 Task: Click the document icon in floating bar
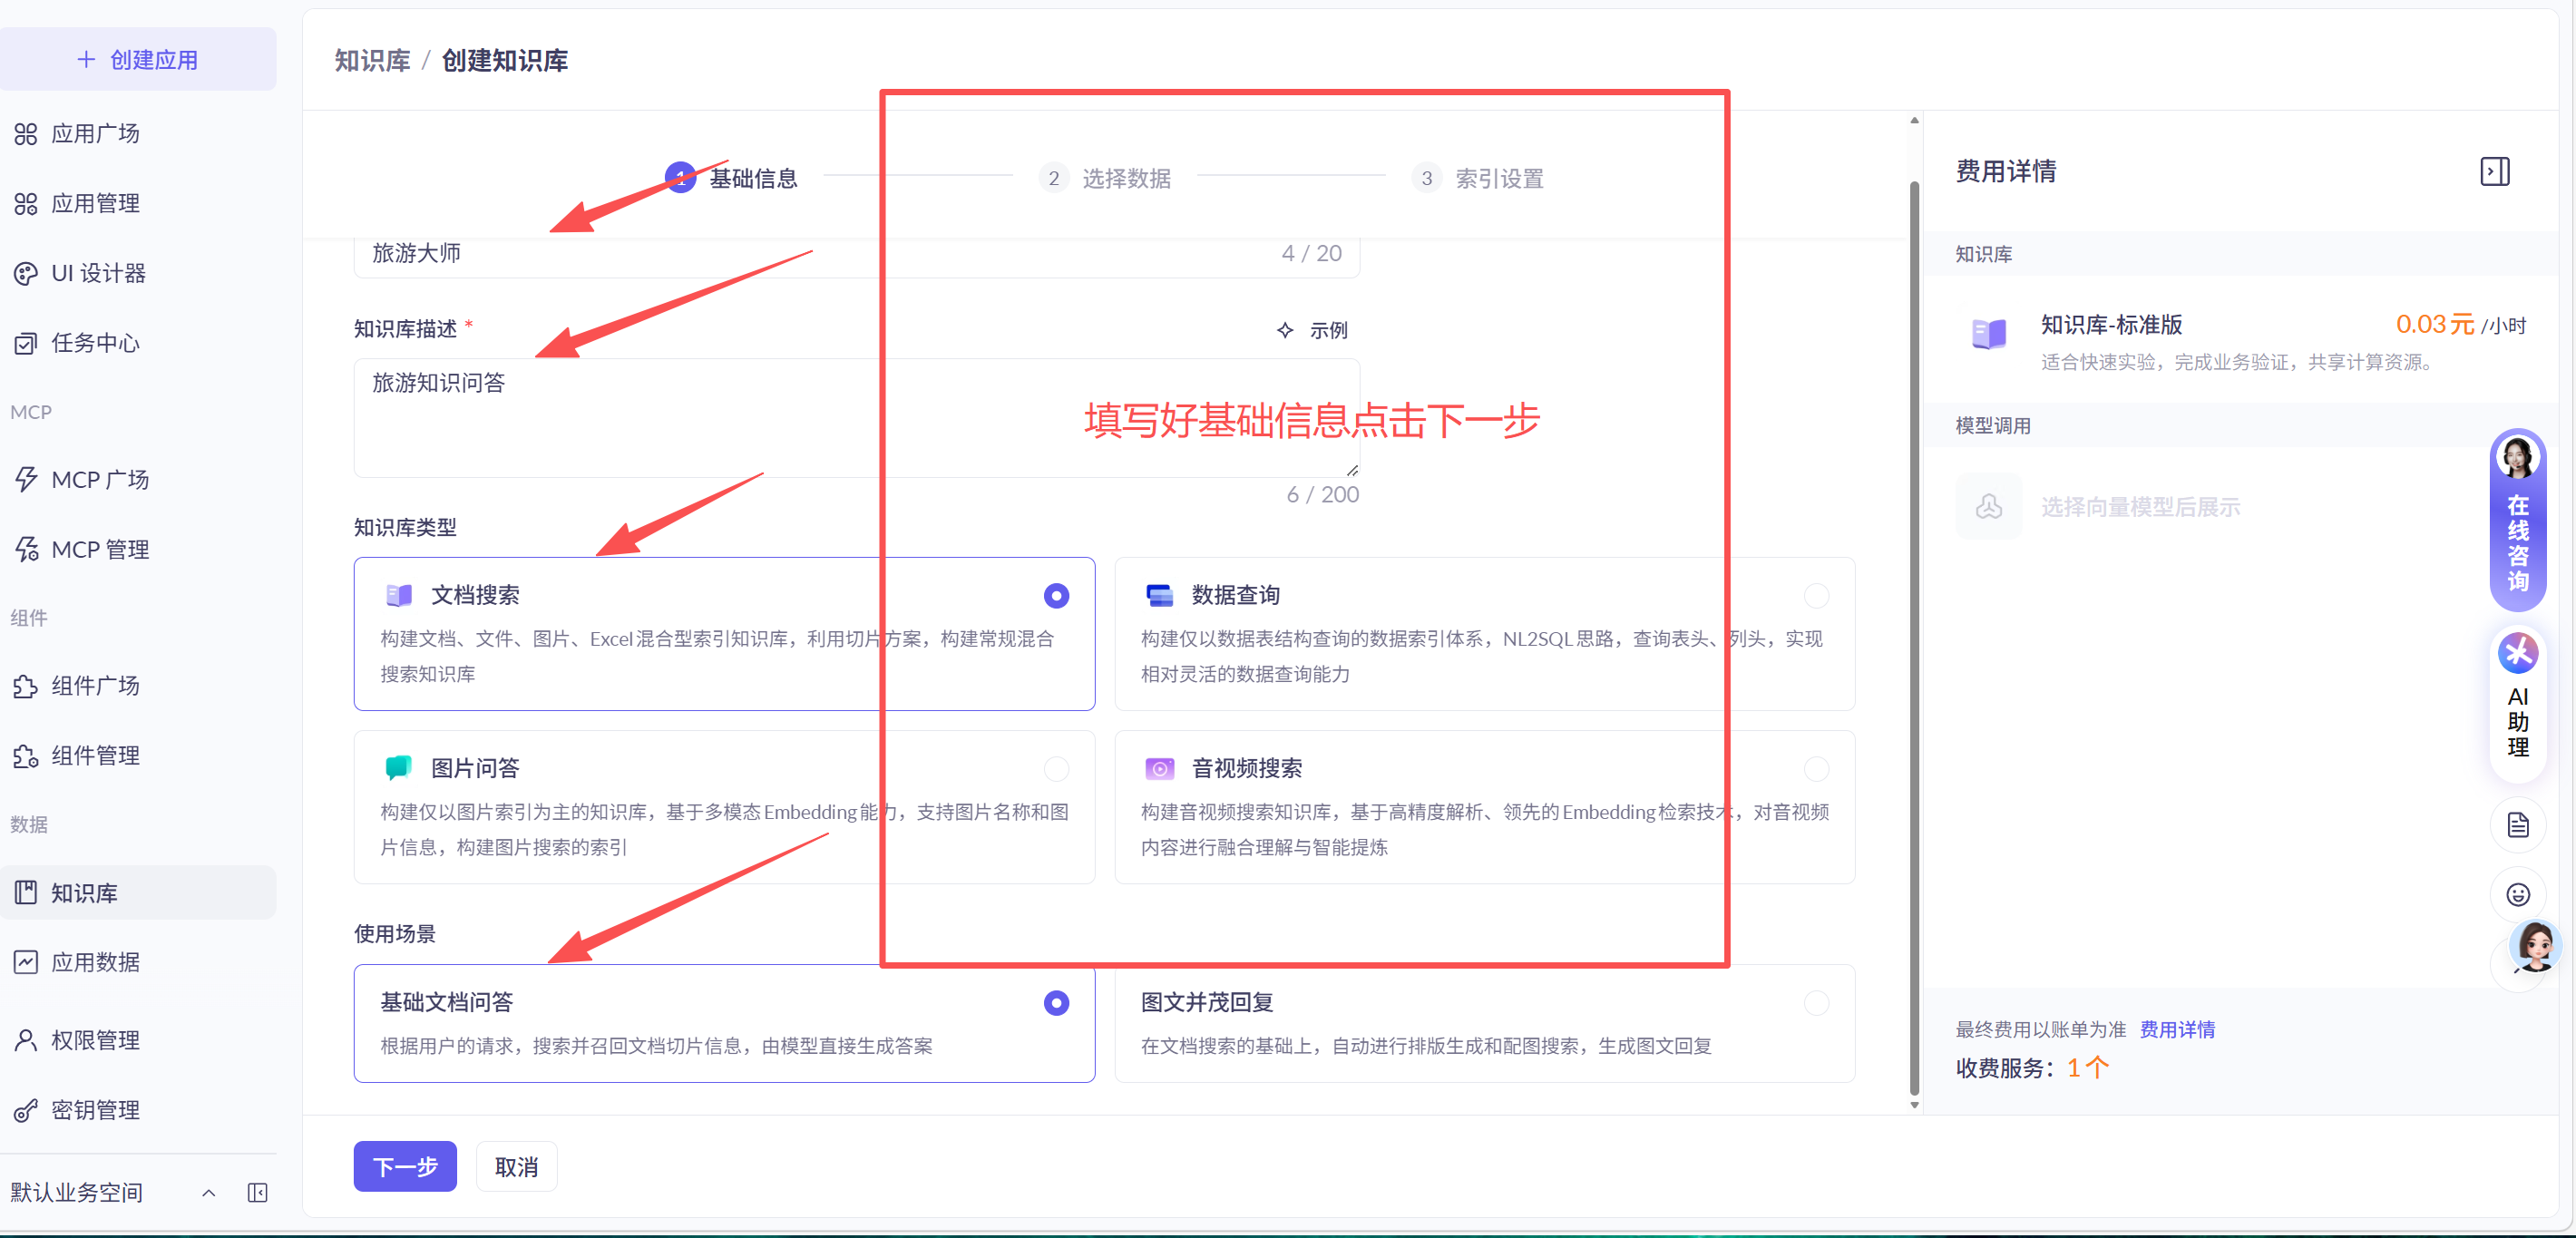pos(2517,825)
